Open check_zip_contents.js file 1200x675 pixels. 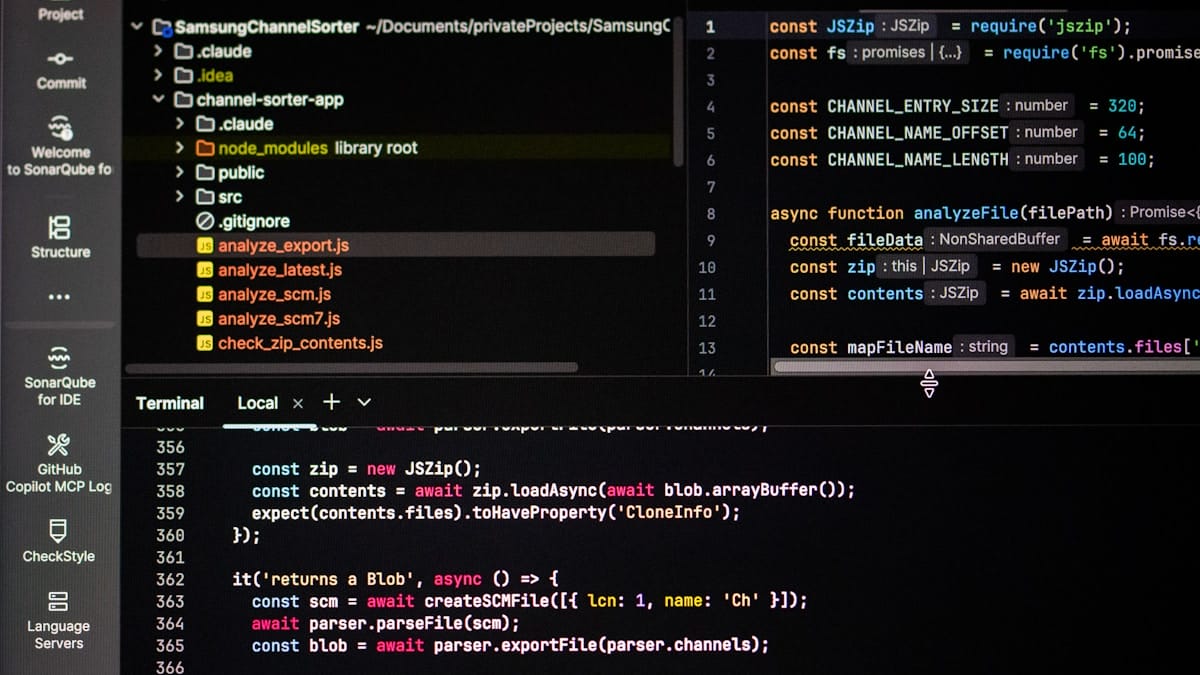tap(300, 343)
